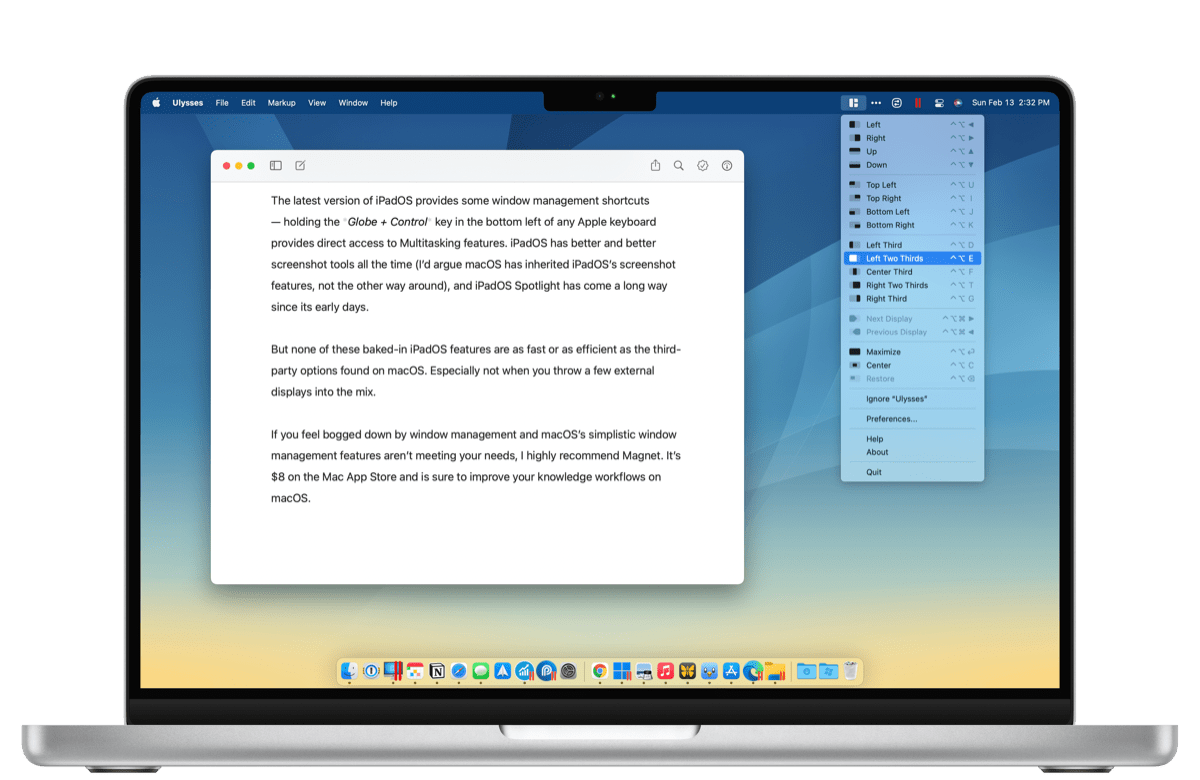The height and width of the screenshot is (780, 1200).
Task: Launch Spark mail from the Dock
Action: 503,671
